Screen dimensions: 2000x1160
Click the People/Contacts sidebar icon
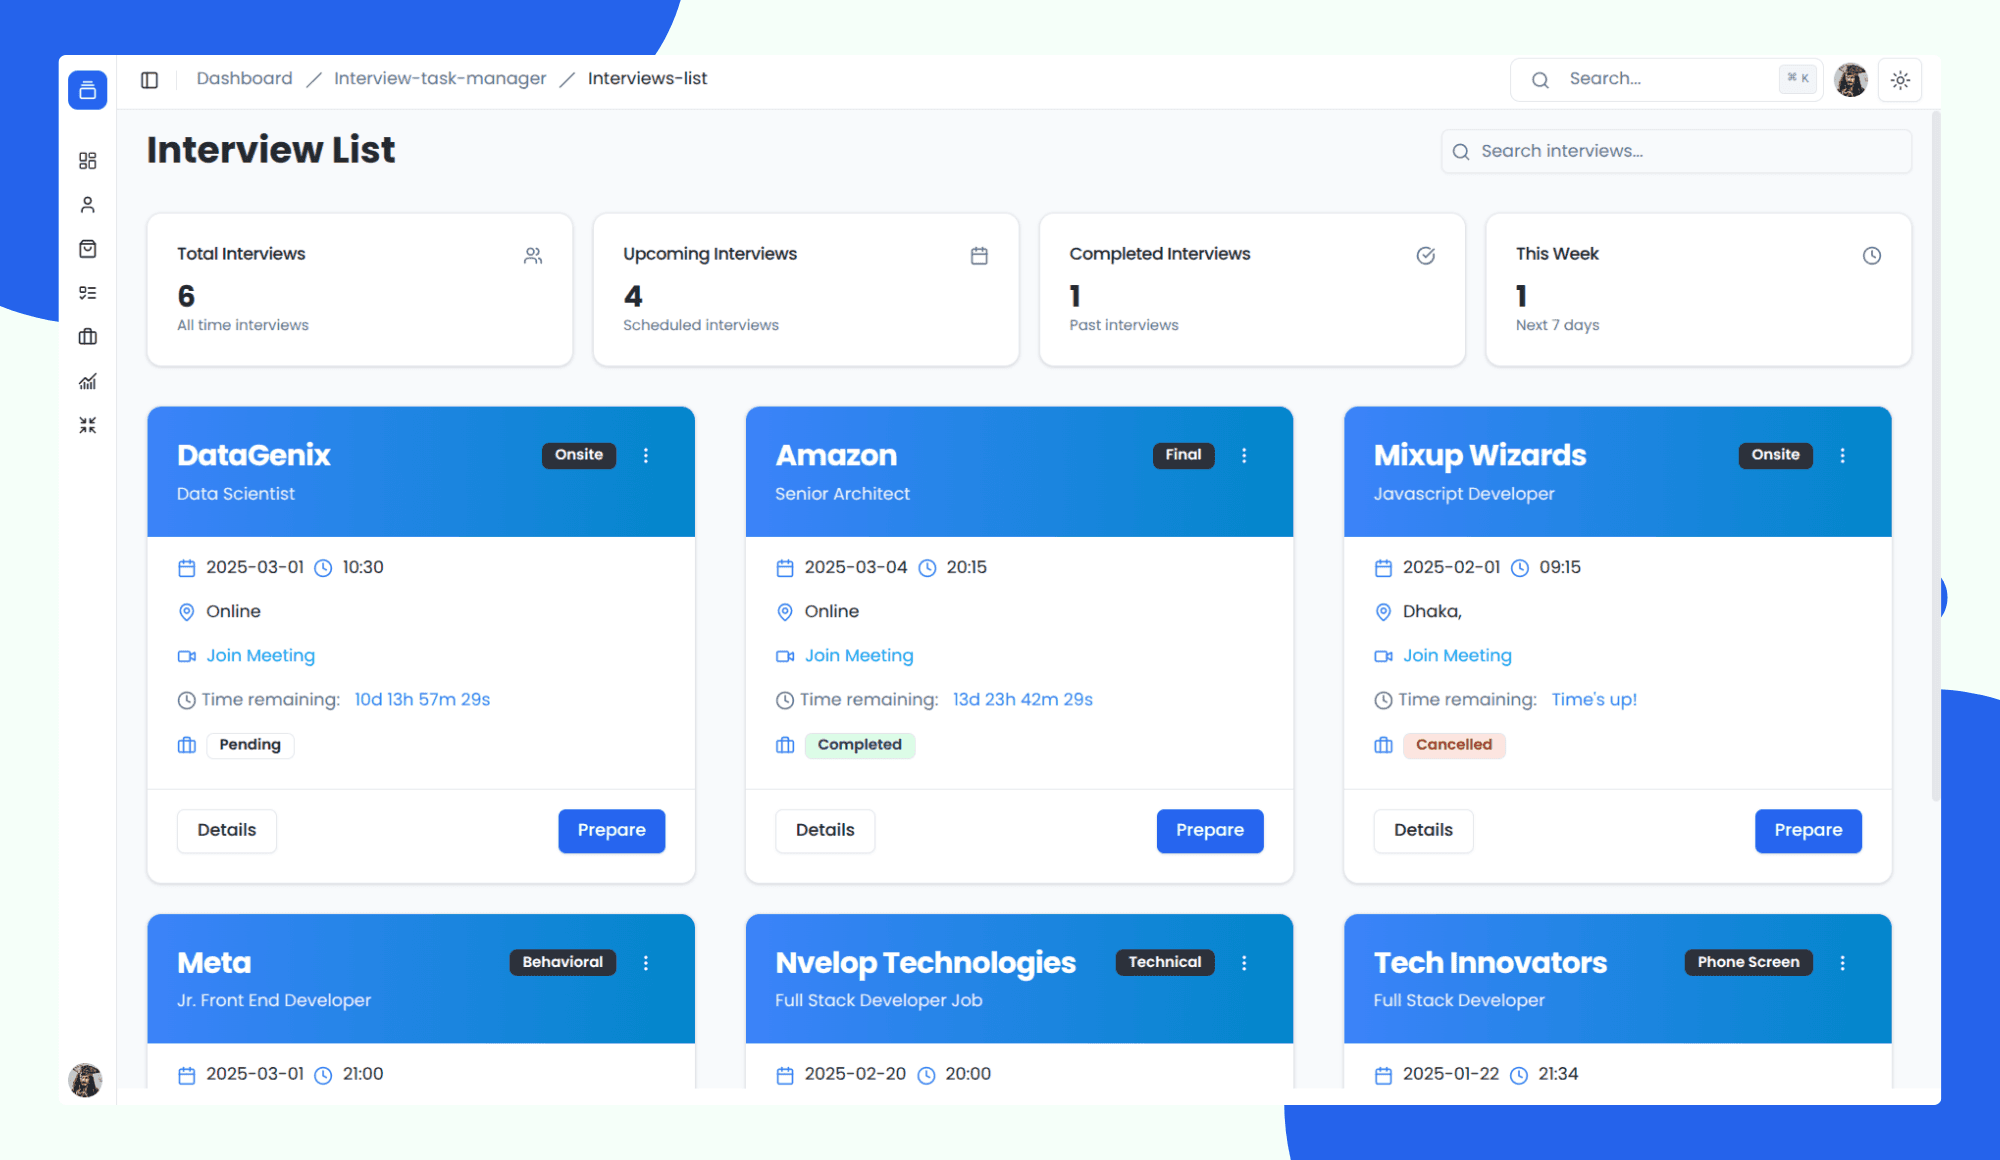pyautogui.click(x=87, y=204)
